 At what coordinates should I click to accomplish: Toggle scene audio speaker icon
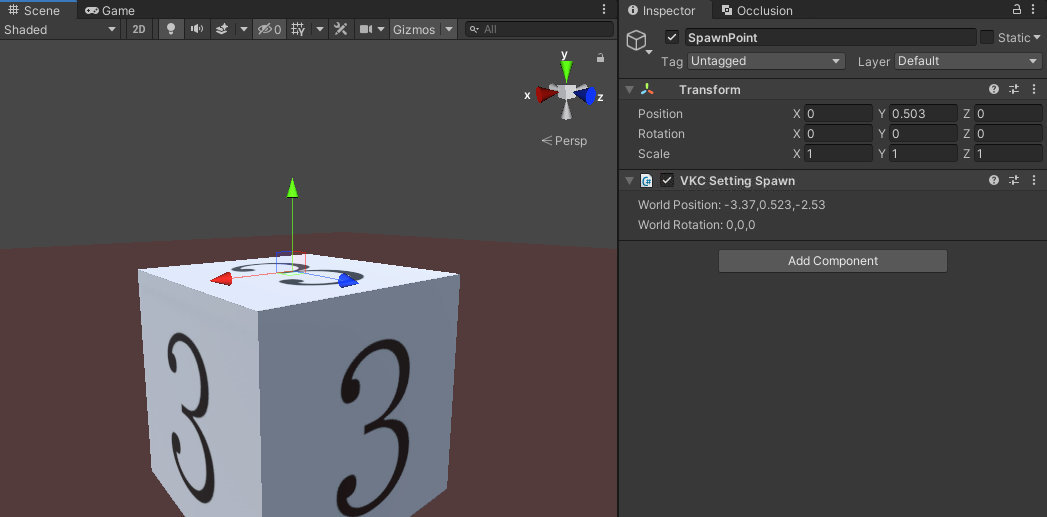click(196, 29)
